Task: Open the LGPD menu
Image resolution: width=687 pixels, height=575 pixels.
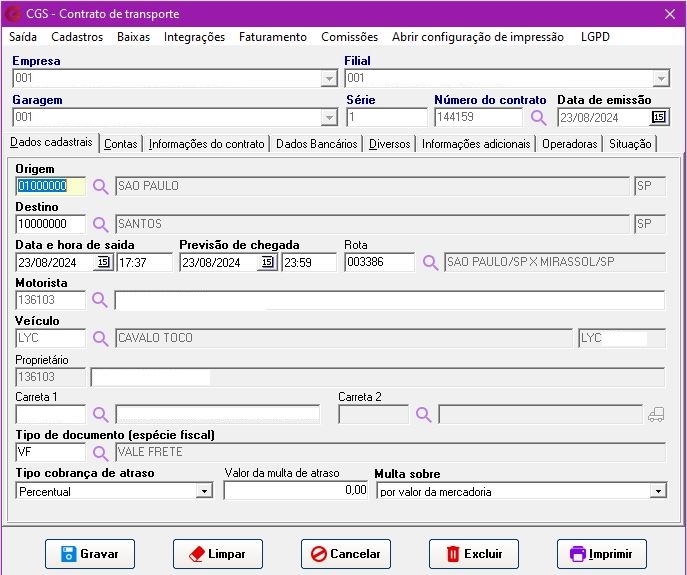Action: coord(595,37)
